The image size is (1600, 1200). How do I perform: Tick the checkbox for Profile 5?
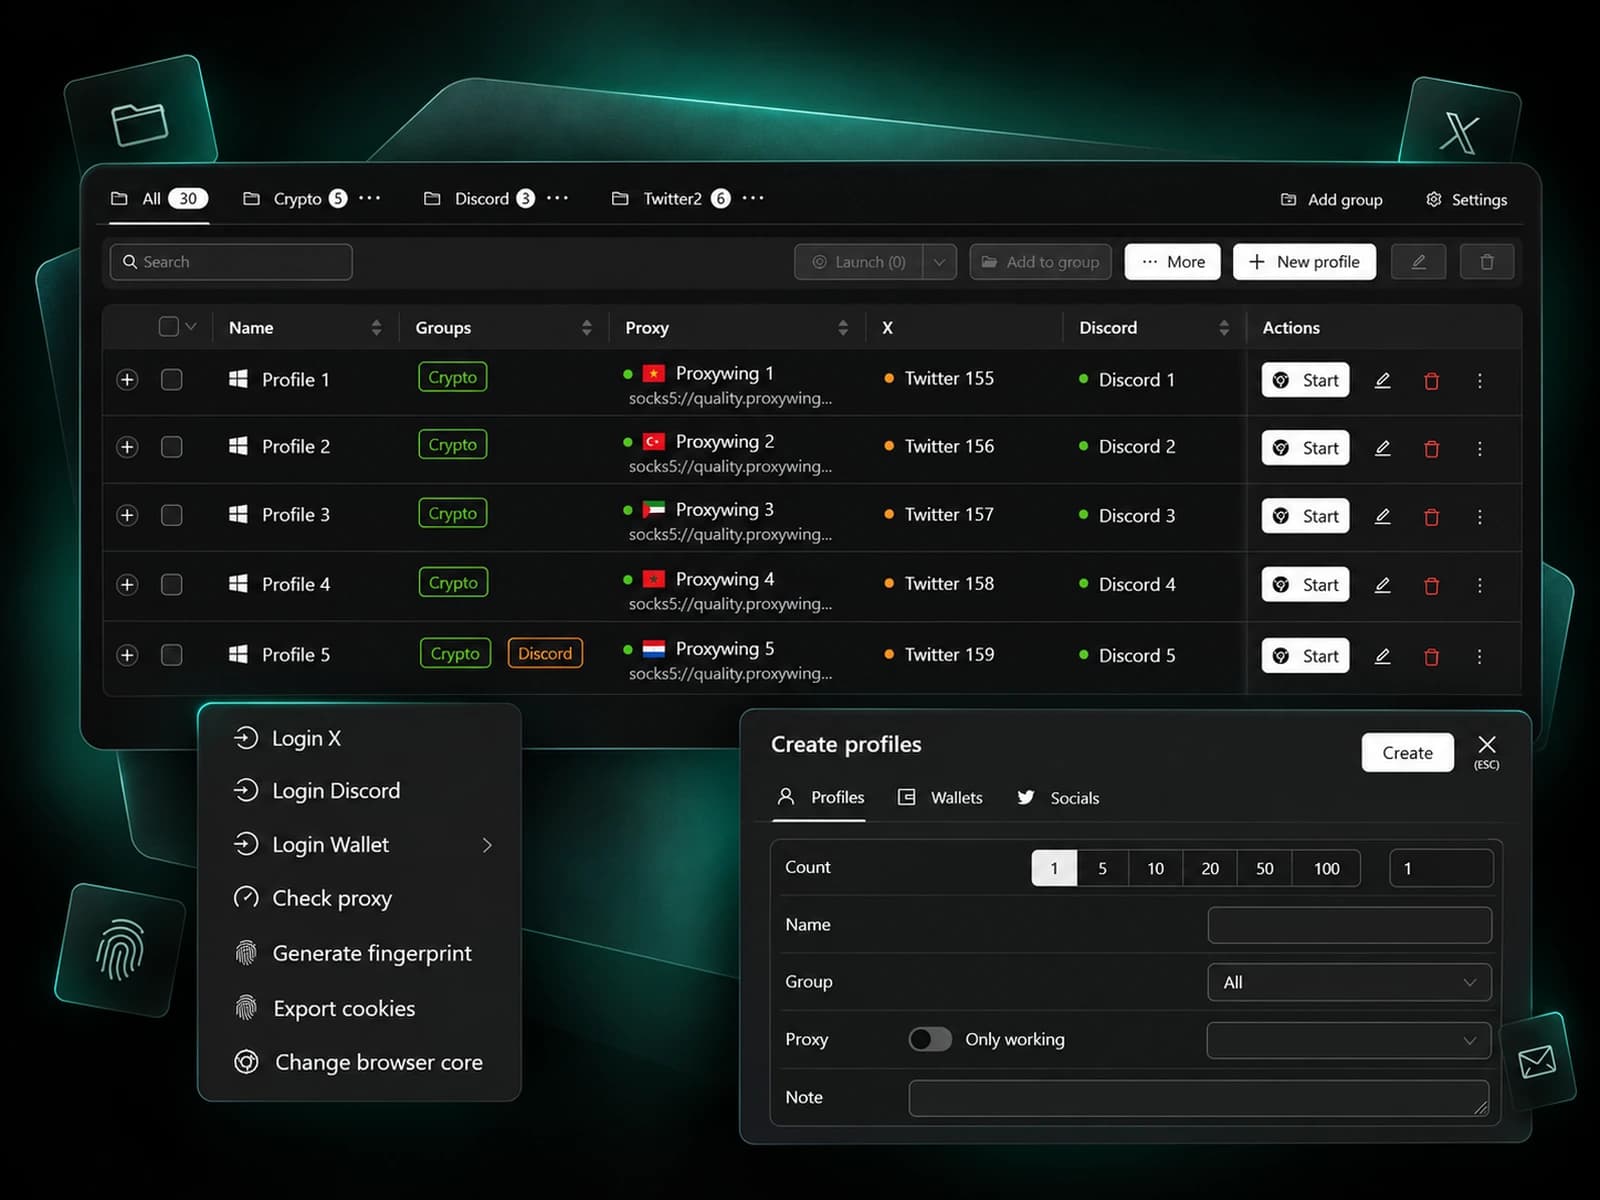(172, 655)
